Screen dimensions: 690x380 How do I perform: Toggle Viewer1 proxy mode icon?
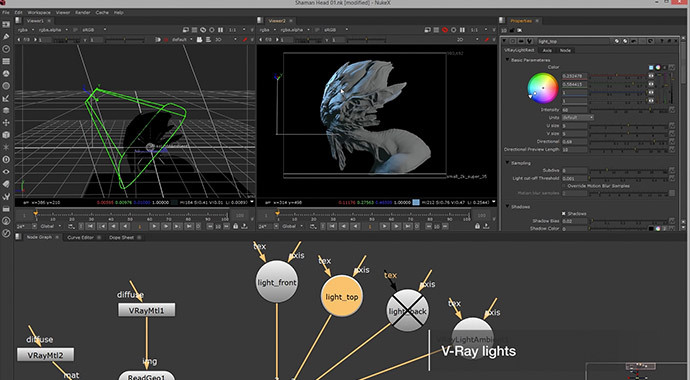[195, 30]
